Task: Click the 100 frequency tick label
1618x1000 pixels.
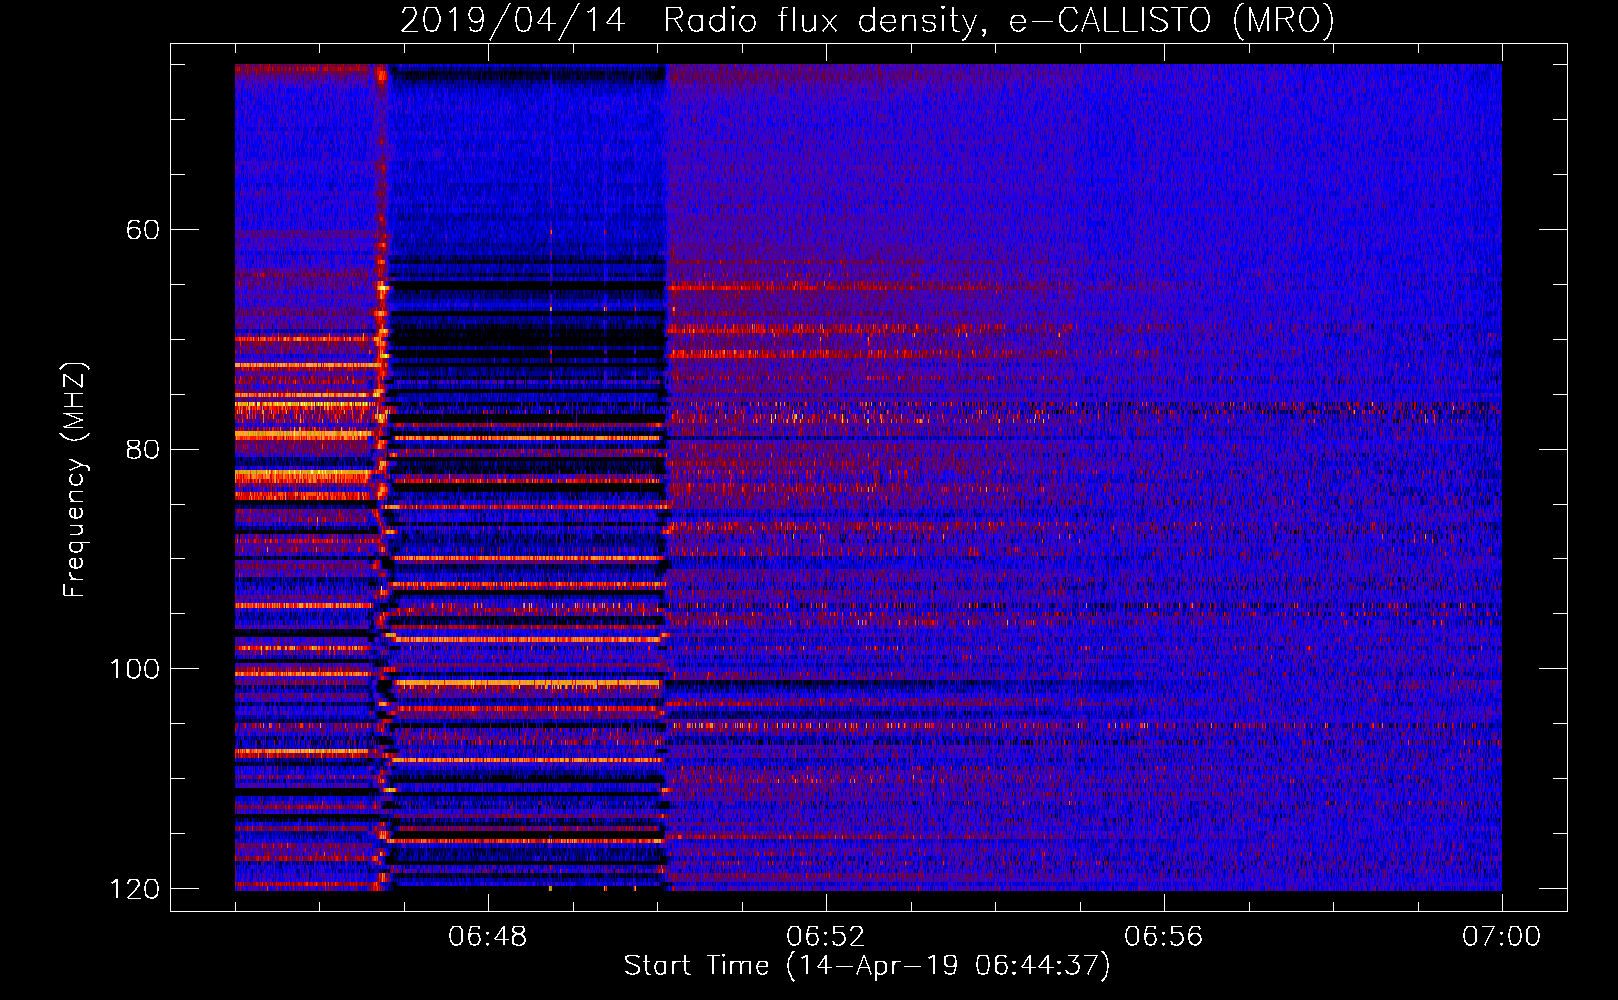Action: tap(135, 669)
